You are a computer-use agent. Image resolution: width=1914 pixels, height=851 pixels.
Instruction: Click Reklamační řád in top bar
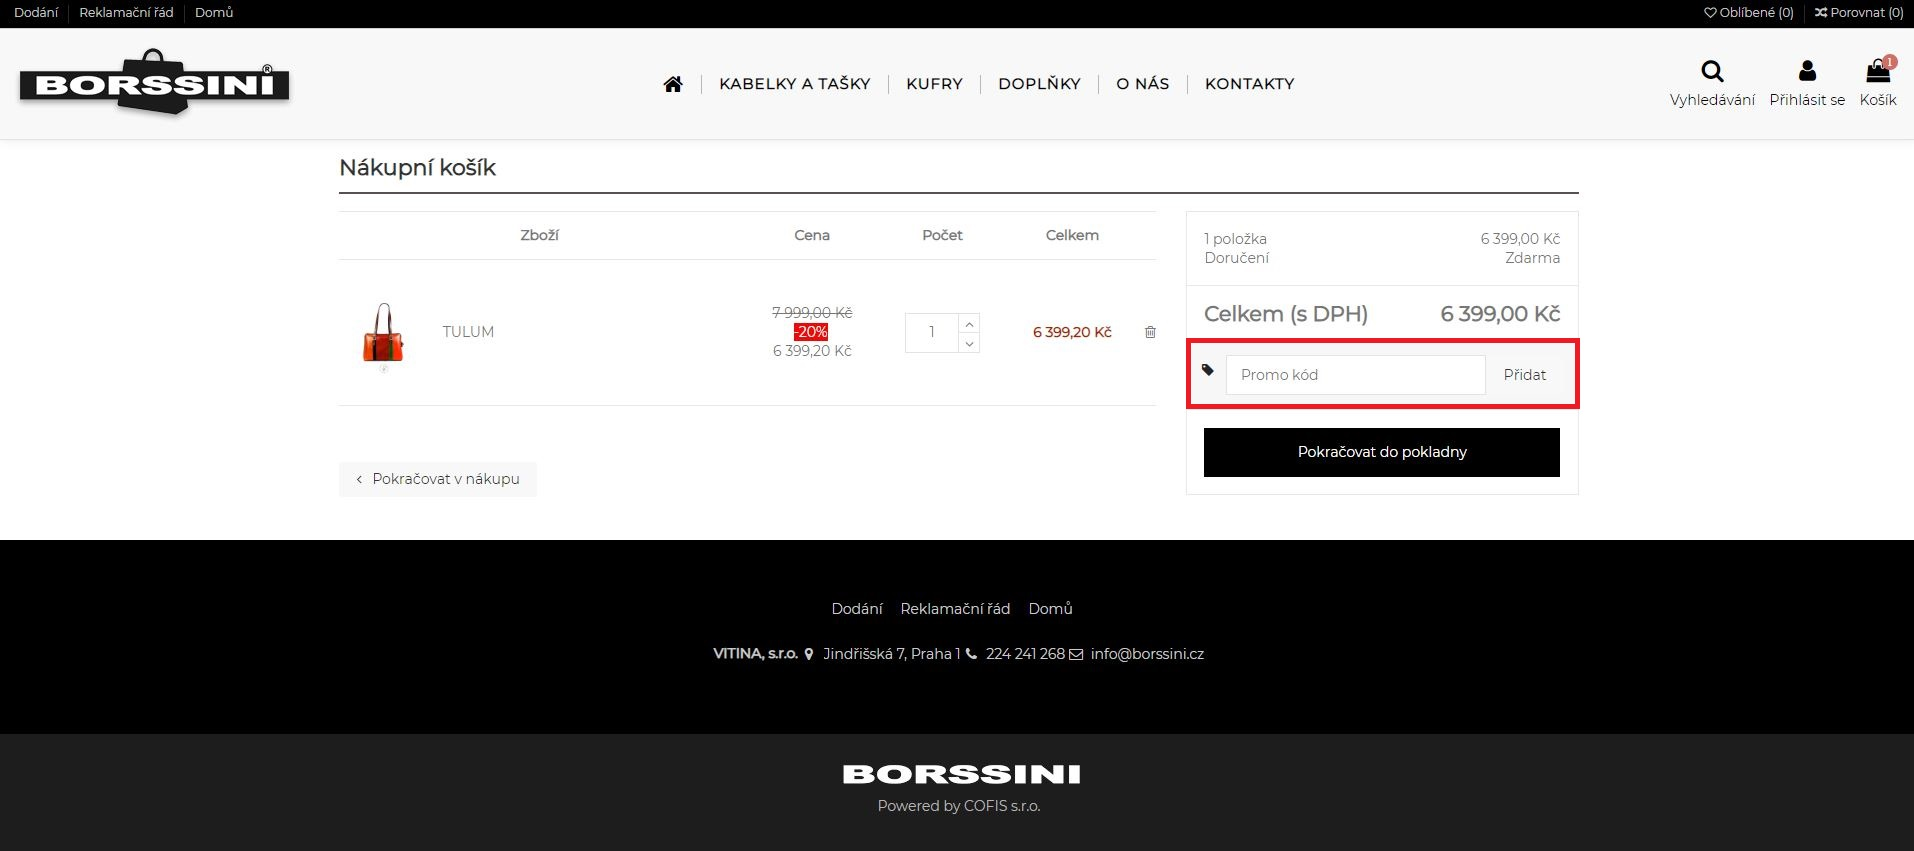coord(126,13)
